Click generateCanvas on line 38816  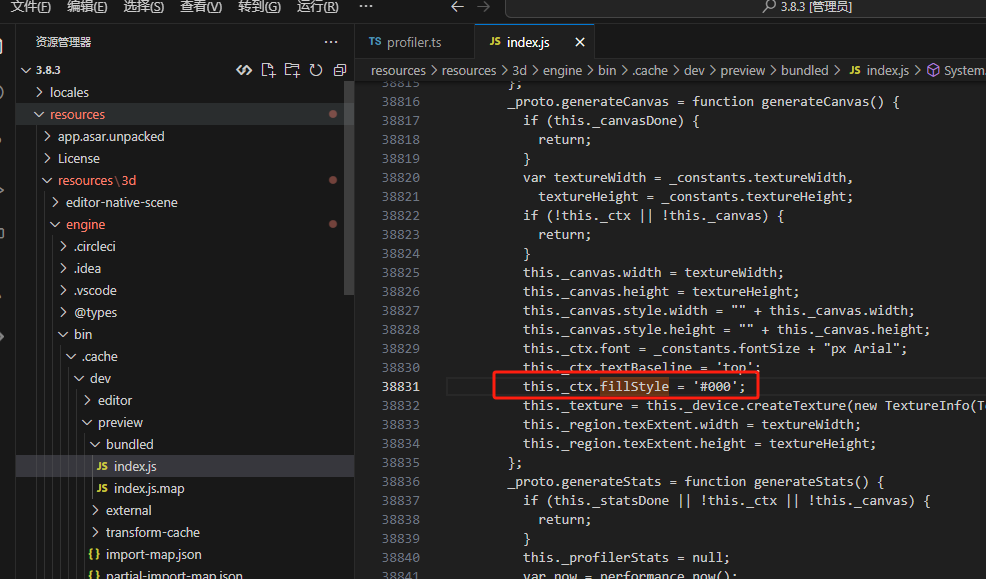pos(615,102)
